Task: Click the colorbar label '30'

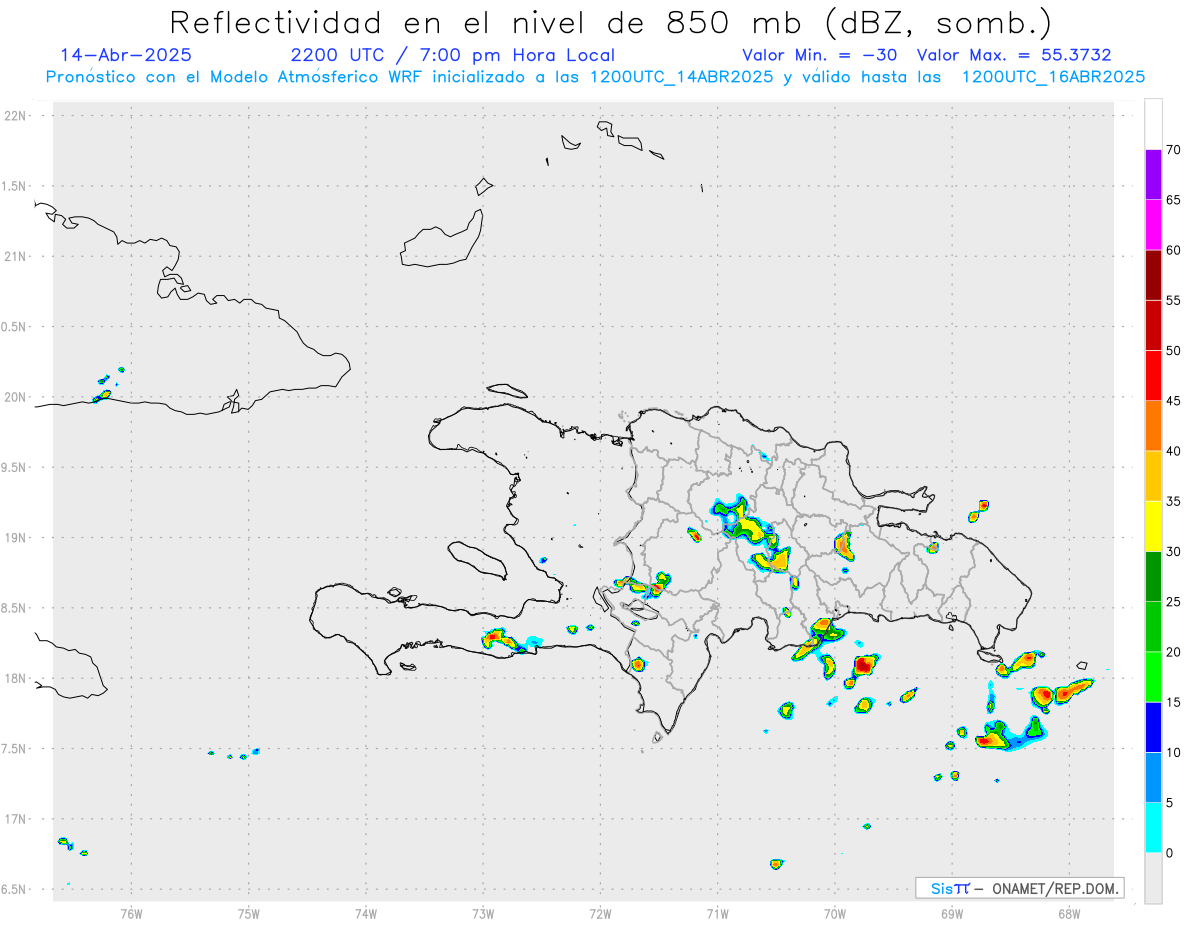Action: [1173, 551]
